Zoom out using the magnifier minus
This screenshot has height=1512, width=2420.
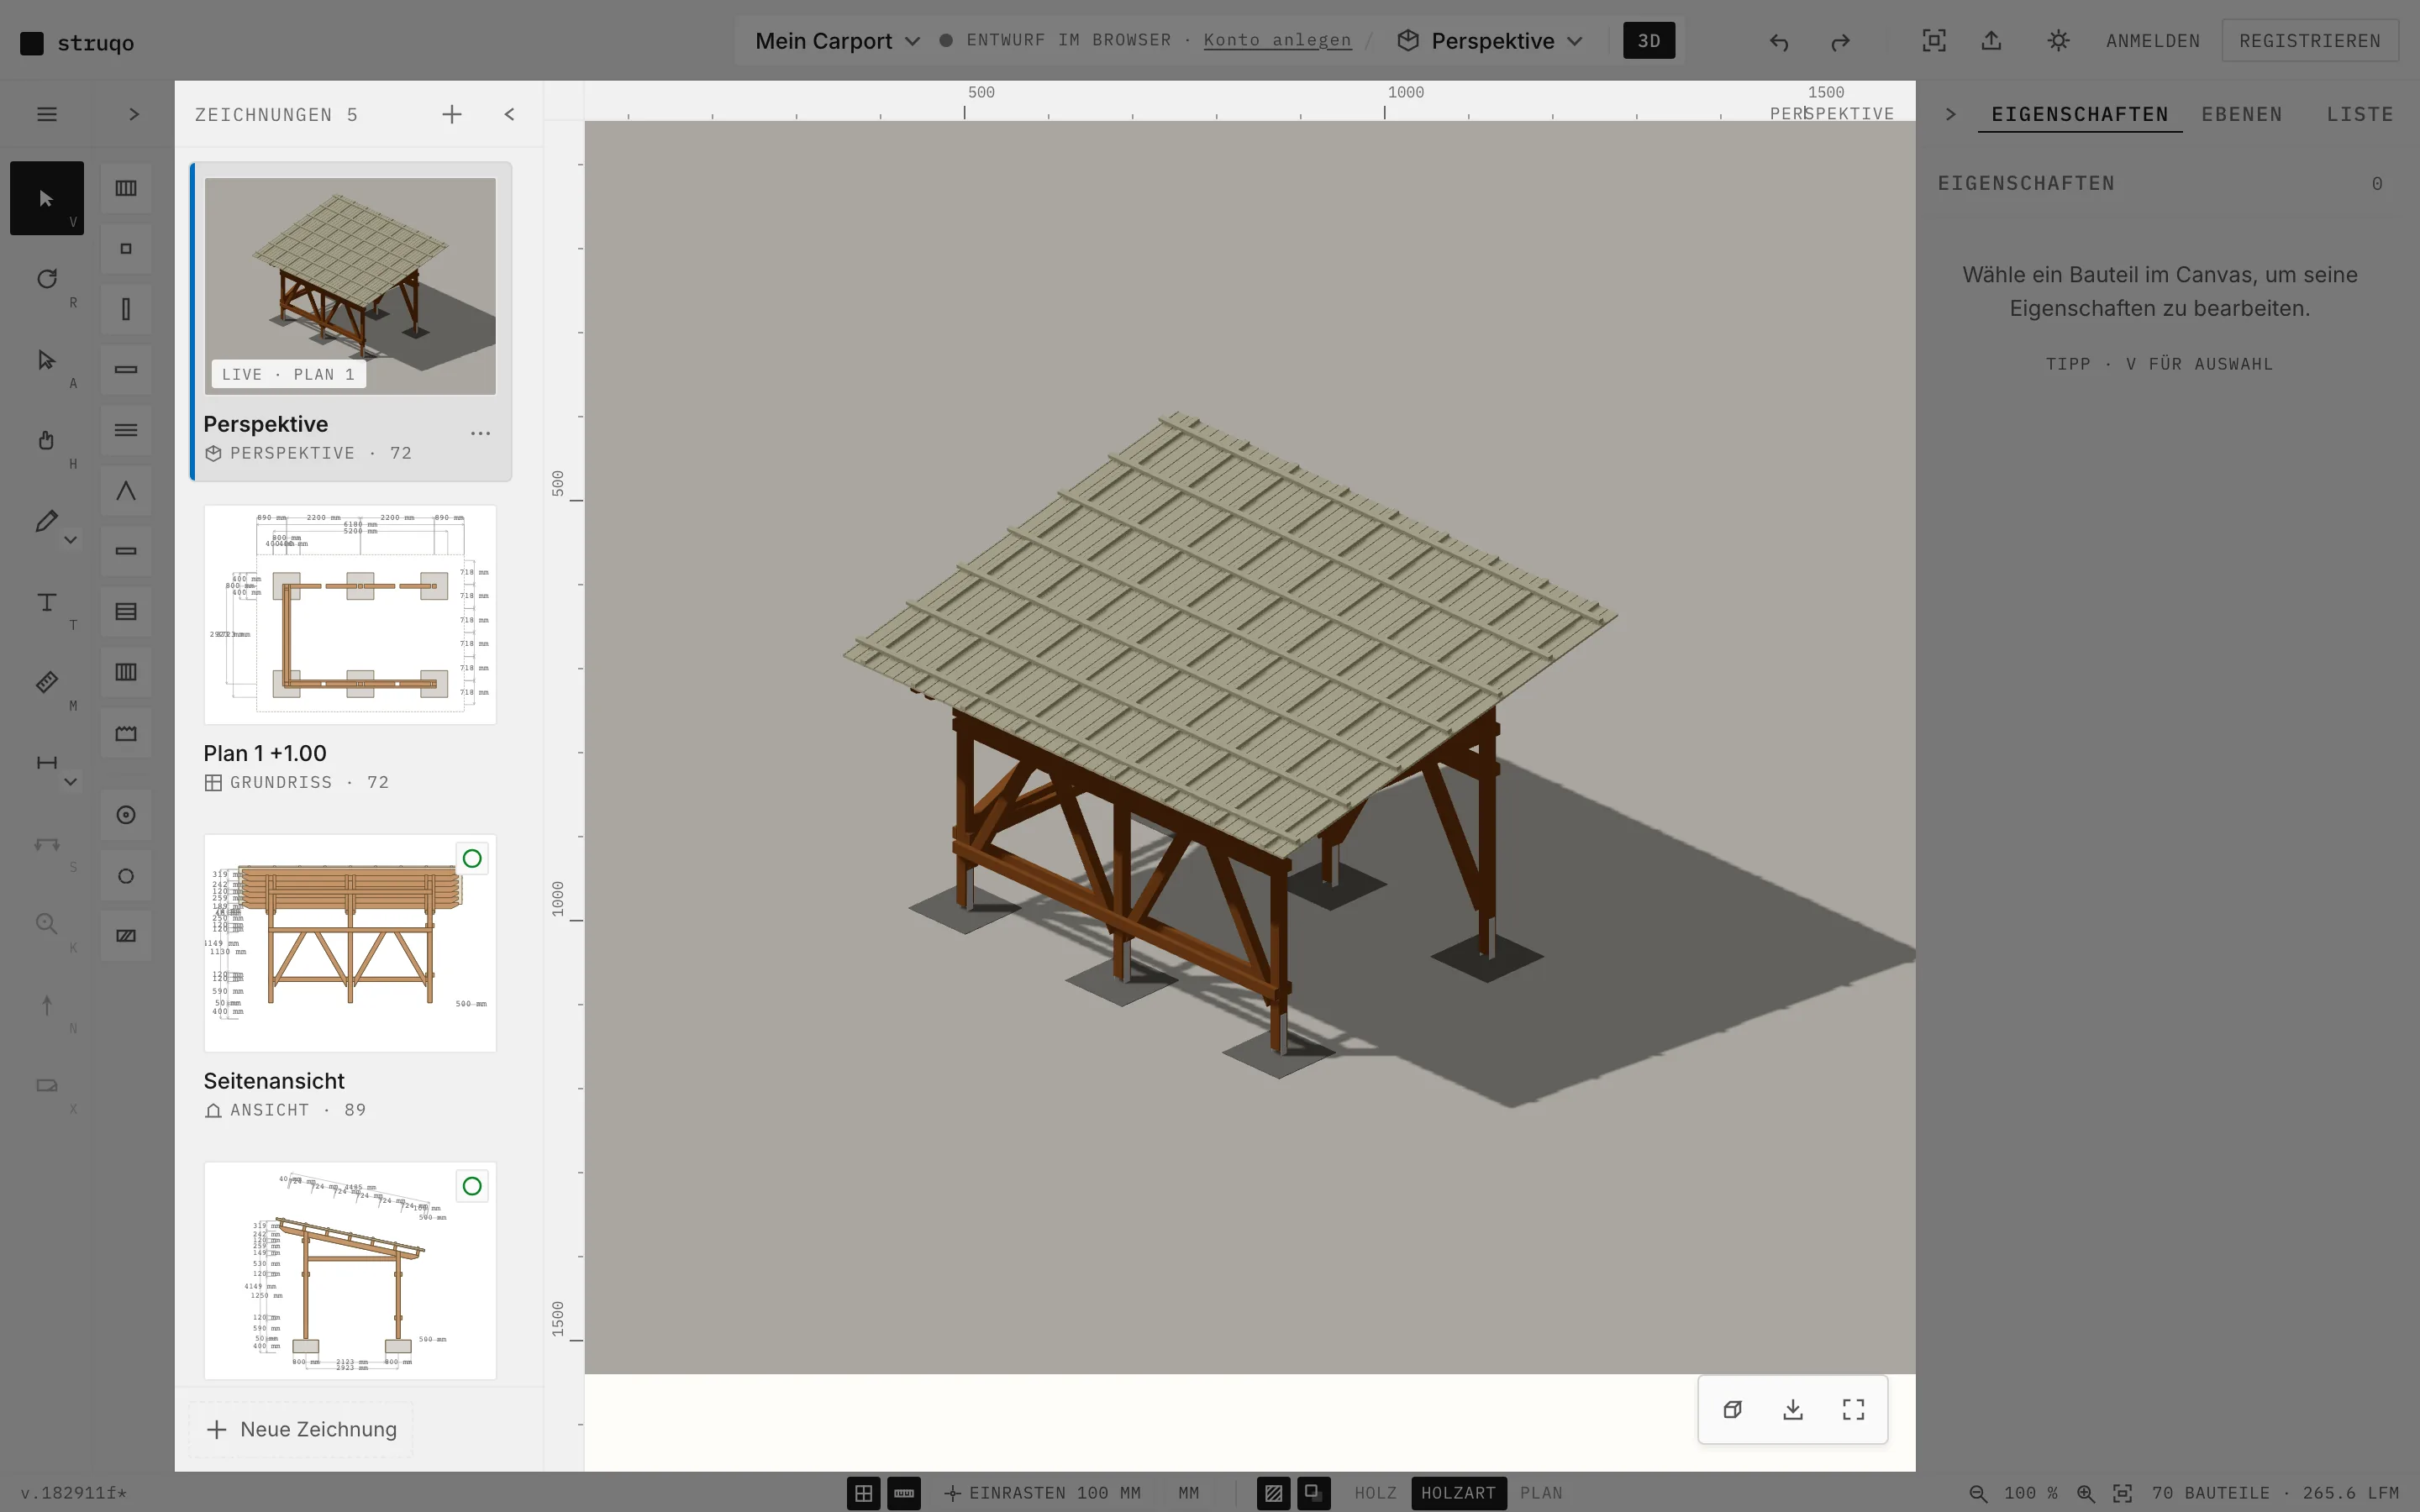point(1978,1493)
